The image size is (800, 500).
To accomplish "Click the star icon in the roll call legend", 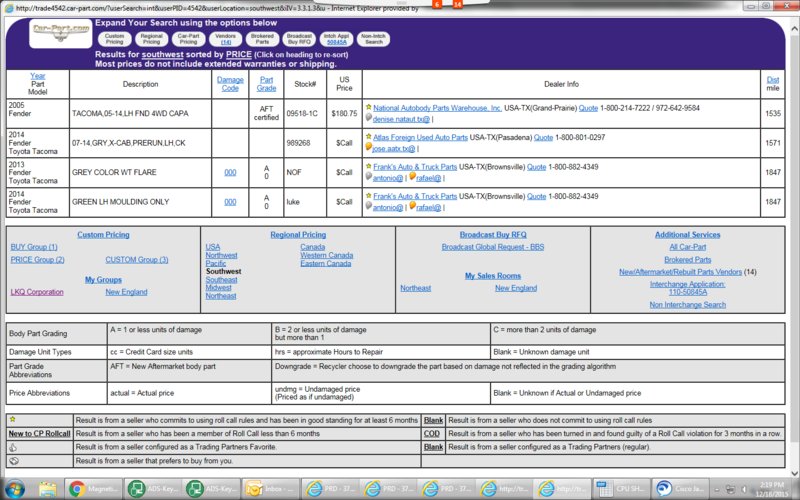I will click(13, 419).
